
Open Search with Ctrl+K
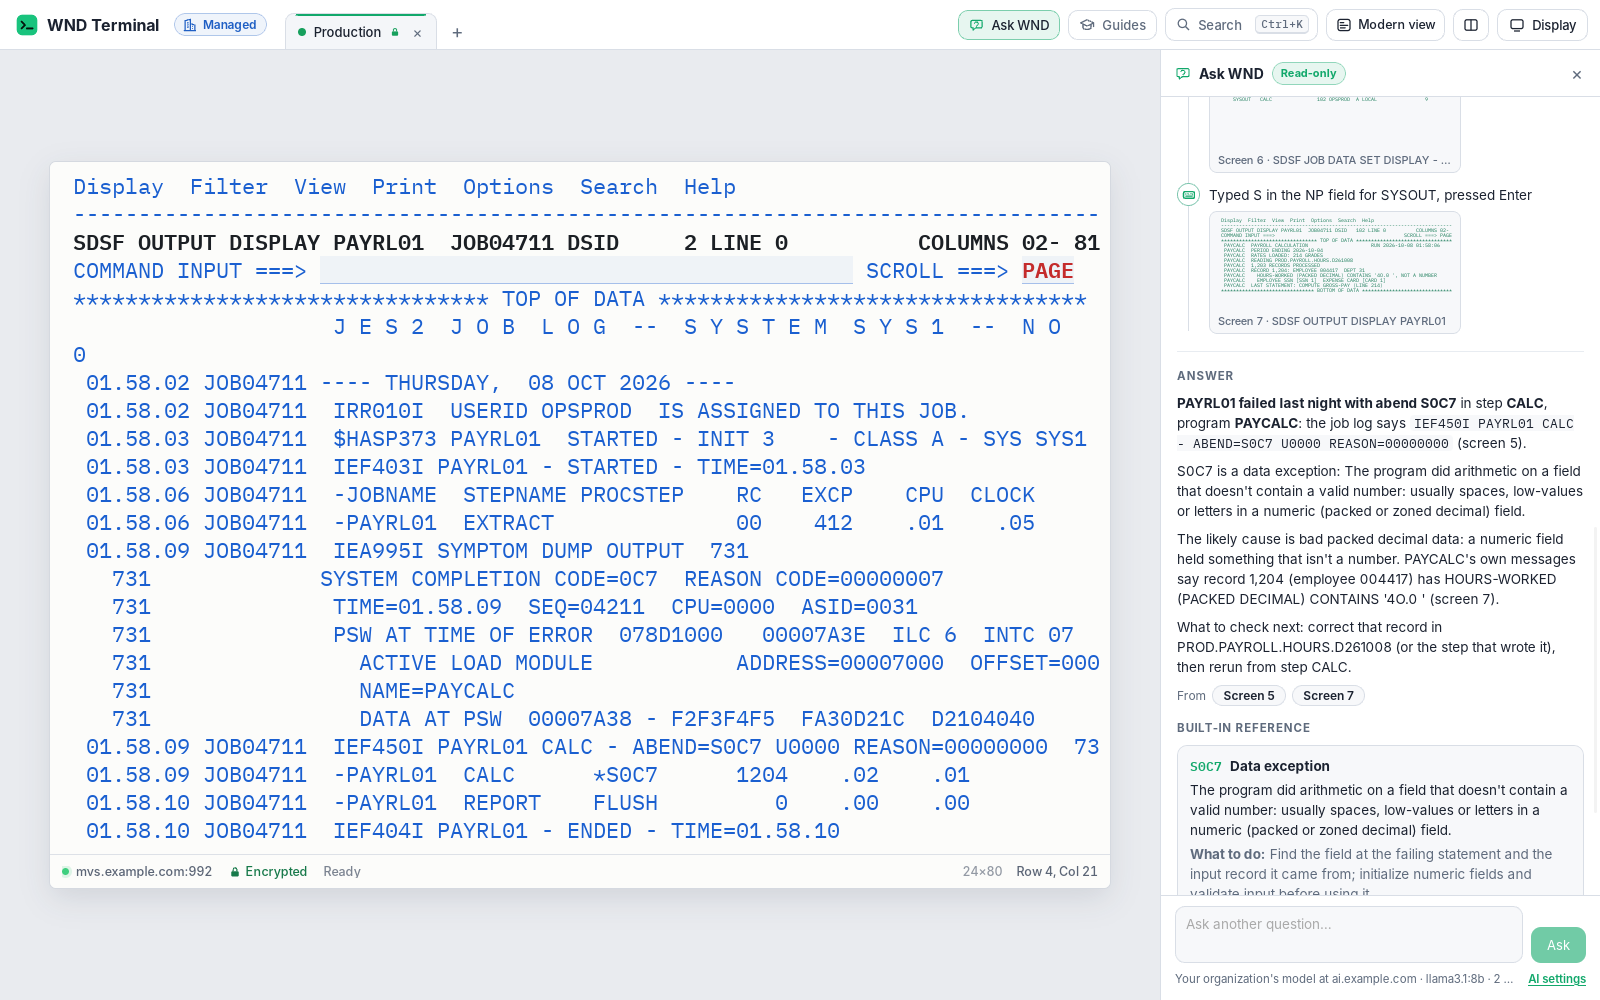point(1241,25)
